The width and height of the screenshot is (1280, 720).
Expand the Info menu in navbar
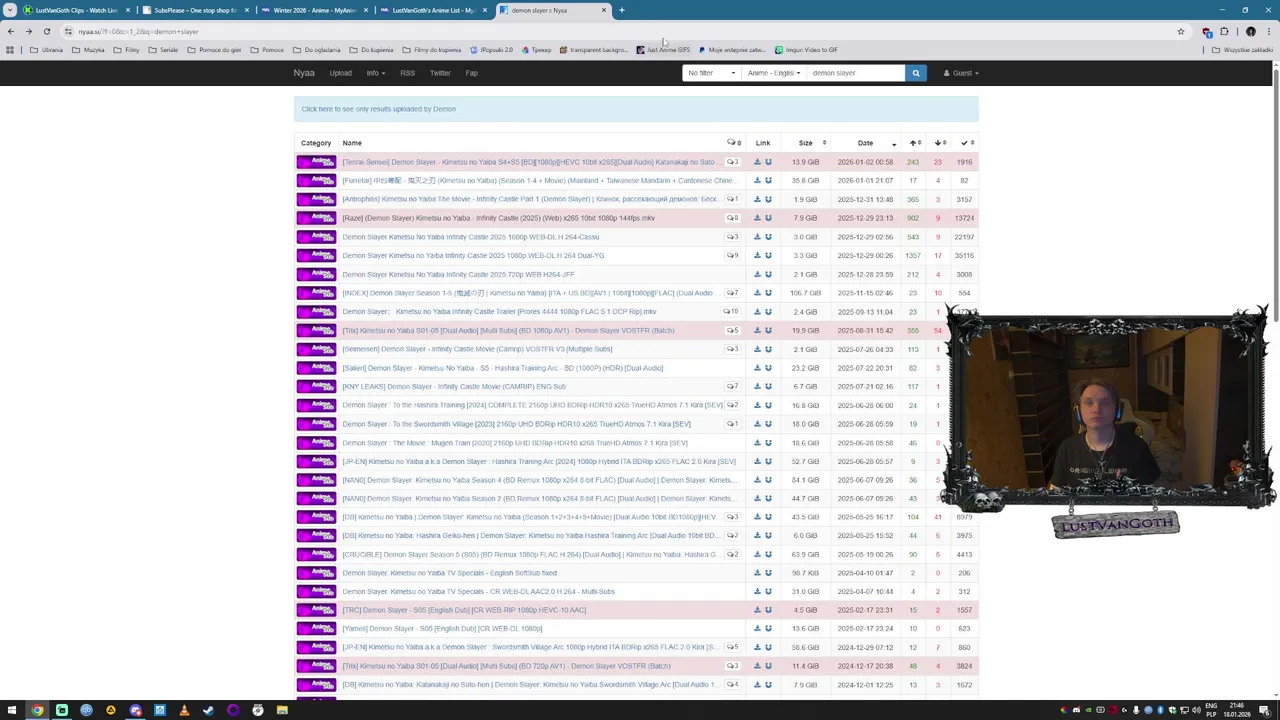point(374,73)
